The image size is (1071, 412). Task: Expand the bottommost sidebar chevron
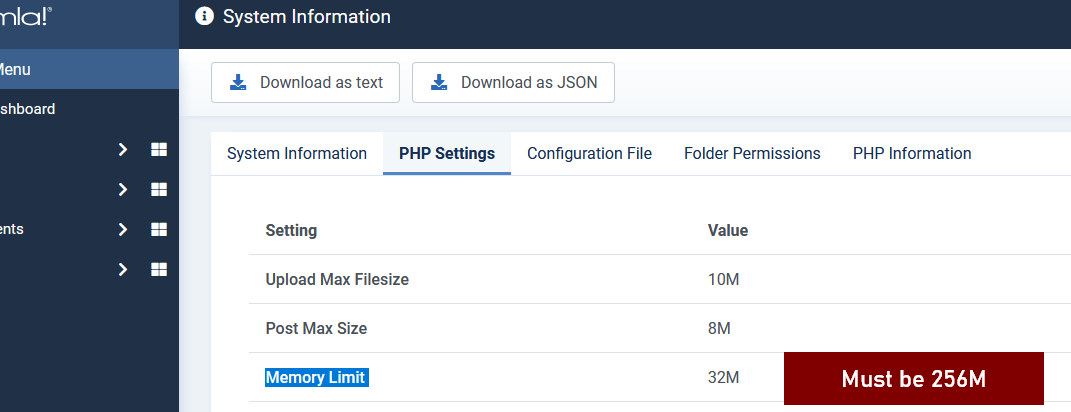click(x=123, y=269)
